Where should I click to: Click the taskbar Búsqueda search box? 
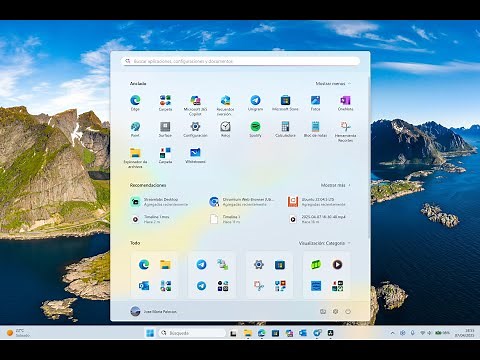point(192,333)
